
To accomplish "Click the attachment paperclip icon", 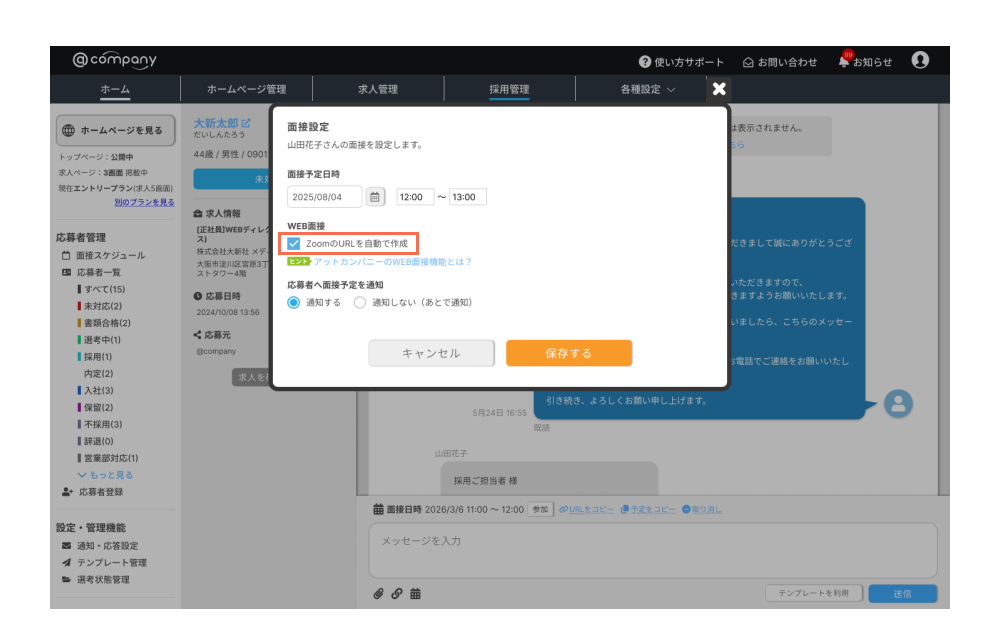I will point(378,593).
